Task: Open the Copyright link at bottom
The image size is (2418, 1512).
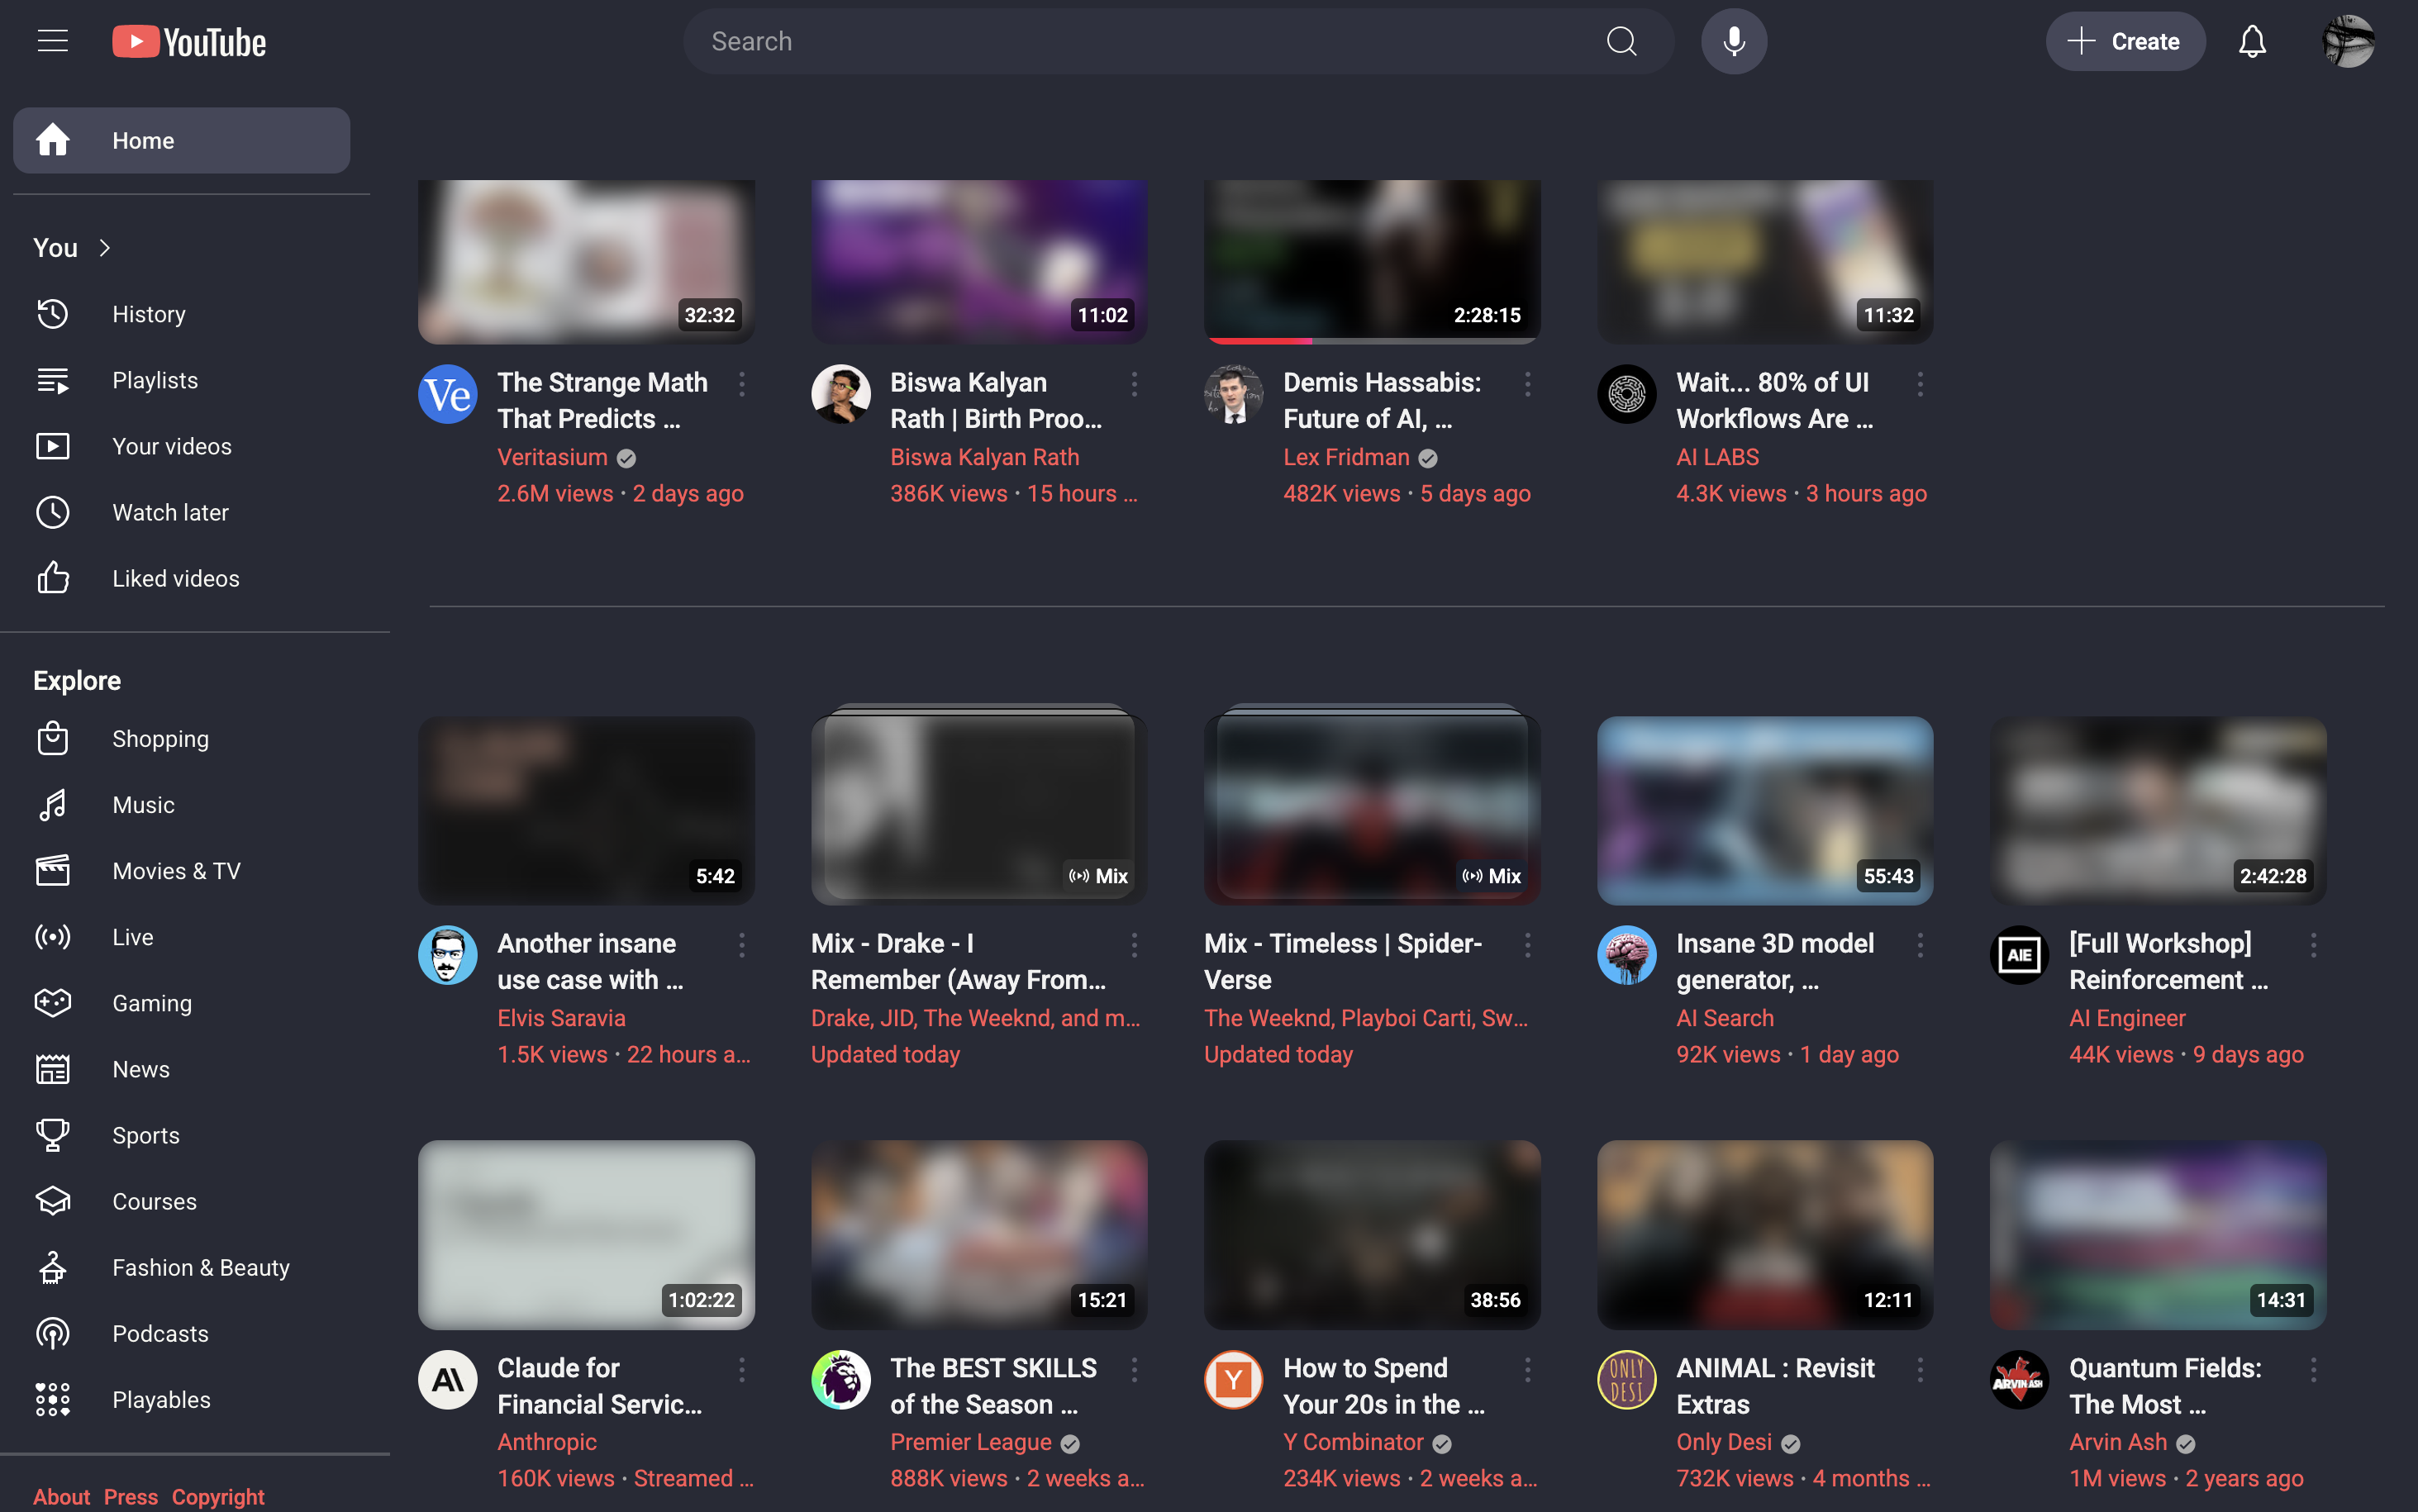Action: click(217, 1496)
